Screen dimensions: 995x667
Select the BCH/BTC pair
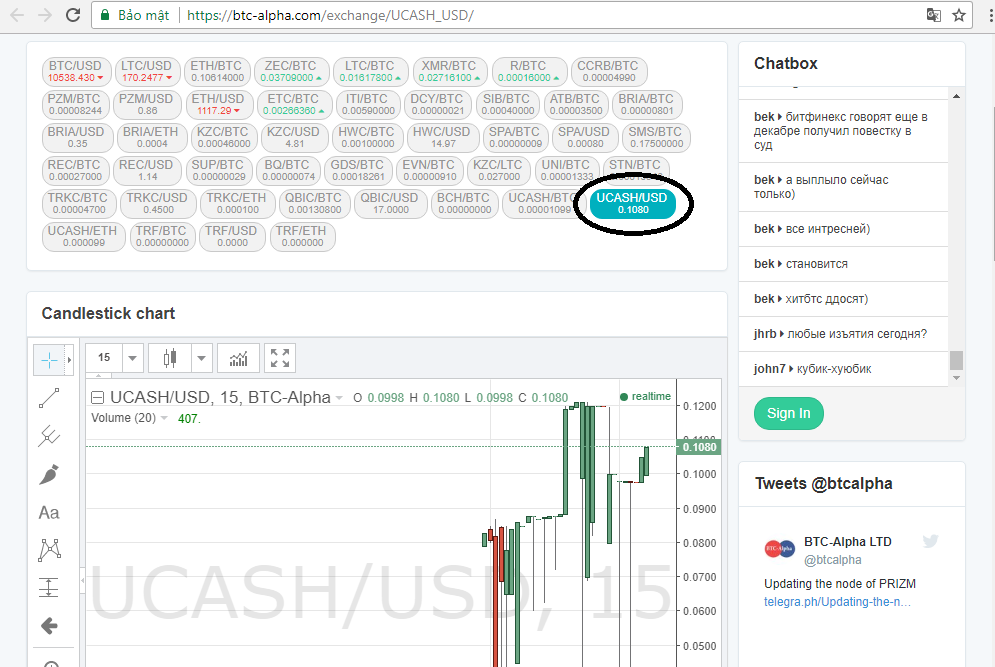pos(465,203)
